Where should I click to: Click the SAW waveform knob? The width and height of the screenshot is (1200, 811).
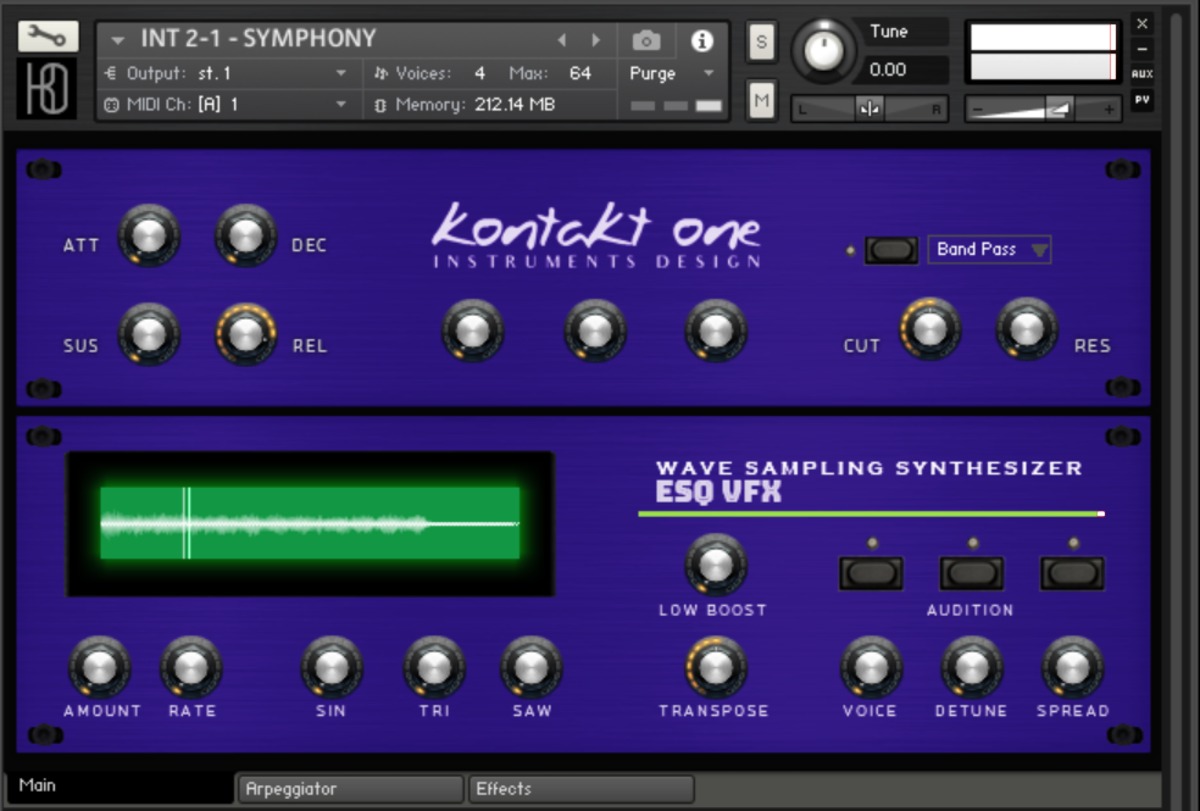[x=531, y=667]
